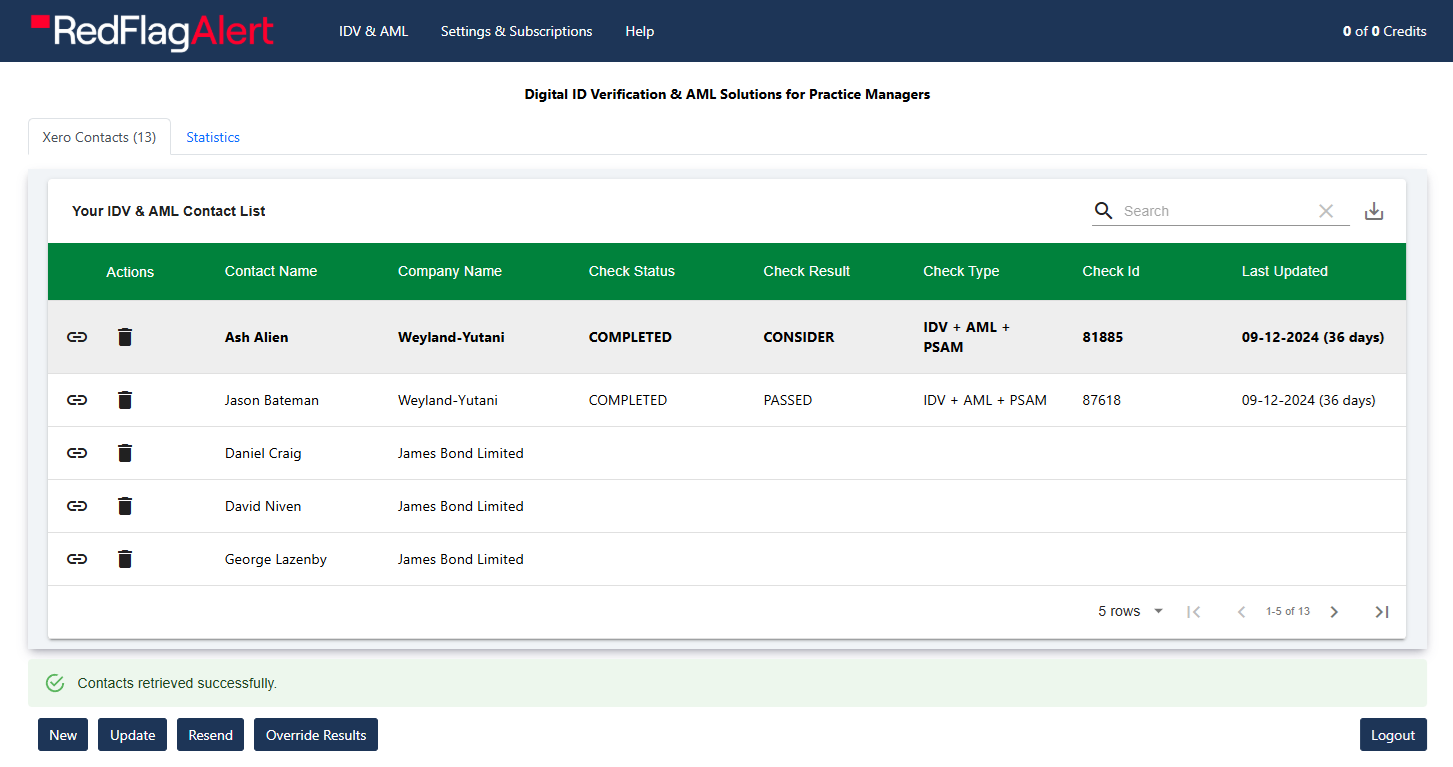Click the RedFlagAlert logo

click(152, 31)
